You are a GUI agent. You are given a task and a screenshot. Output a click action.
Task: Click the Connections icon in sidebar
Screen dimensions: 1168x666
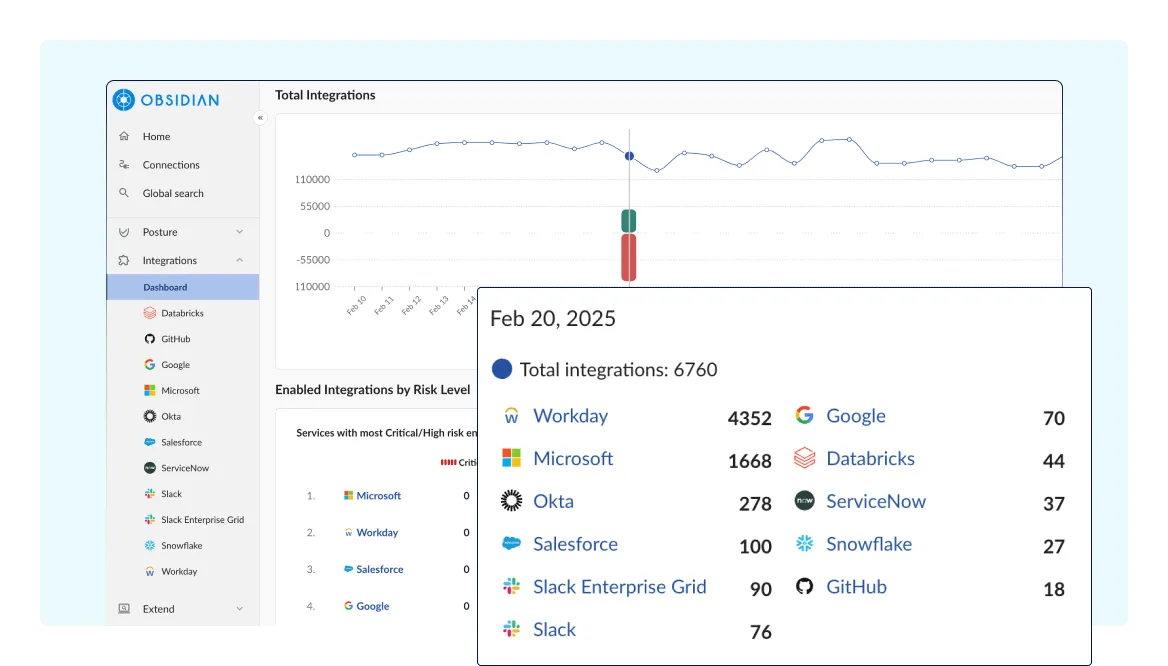124,165
